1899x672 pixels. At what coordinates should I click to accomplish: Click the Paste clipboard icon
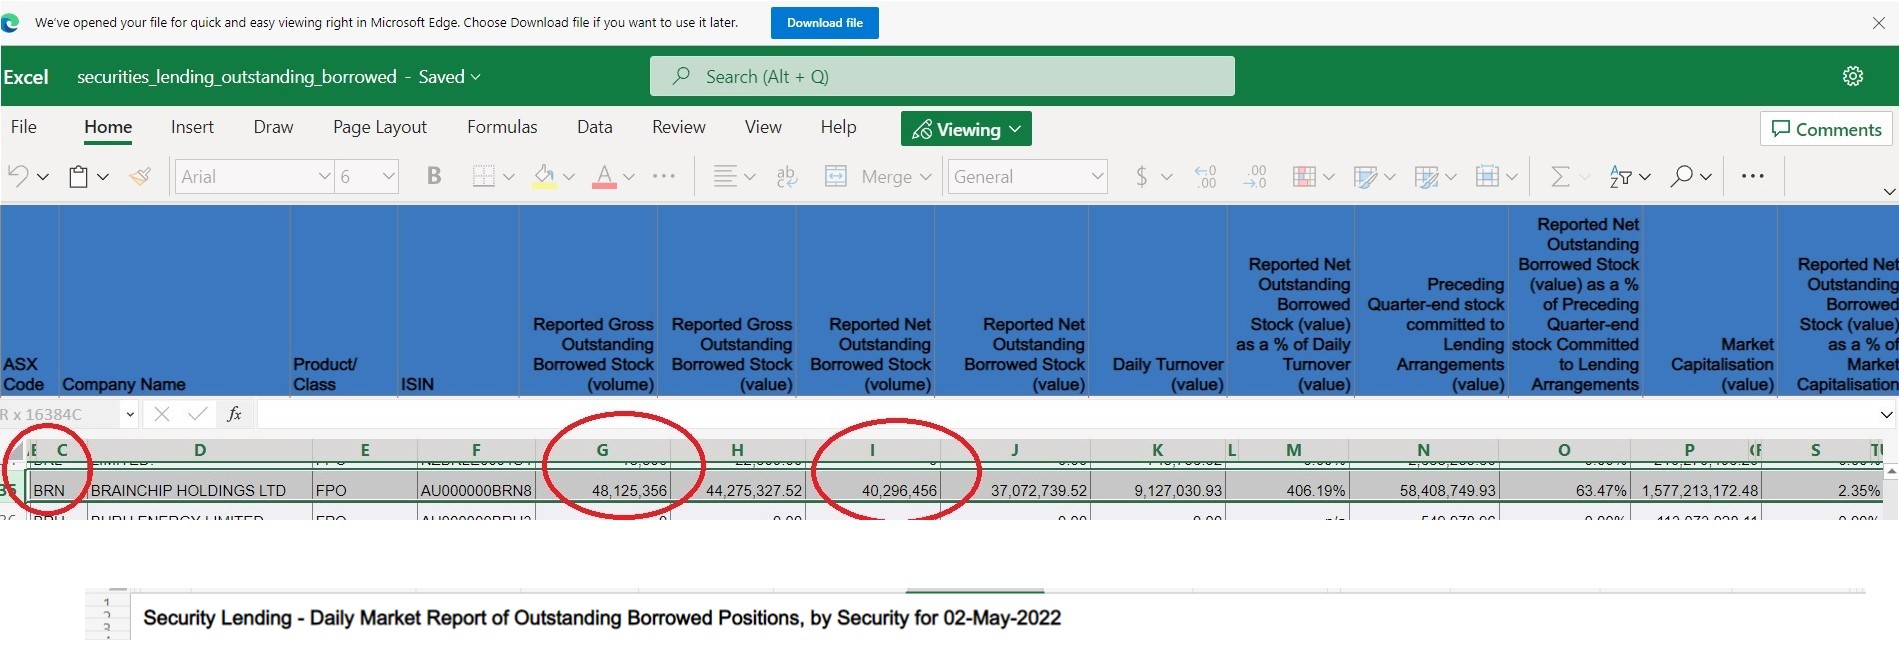point(78,177)
